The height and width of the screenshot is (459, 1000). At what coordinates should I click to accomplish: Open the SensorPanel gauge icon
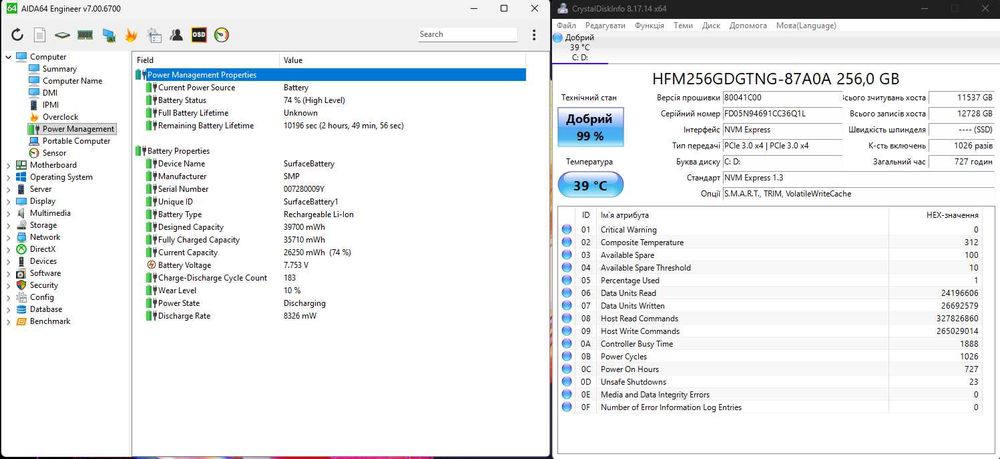[221, 34]
